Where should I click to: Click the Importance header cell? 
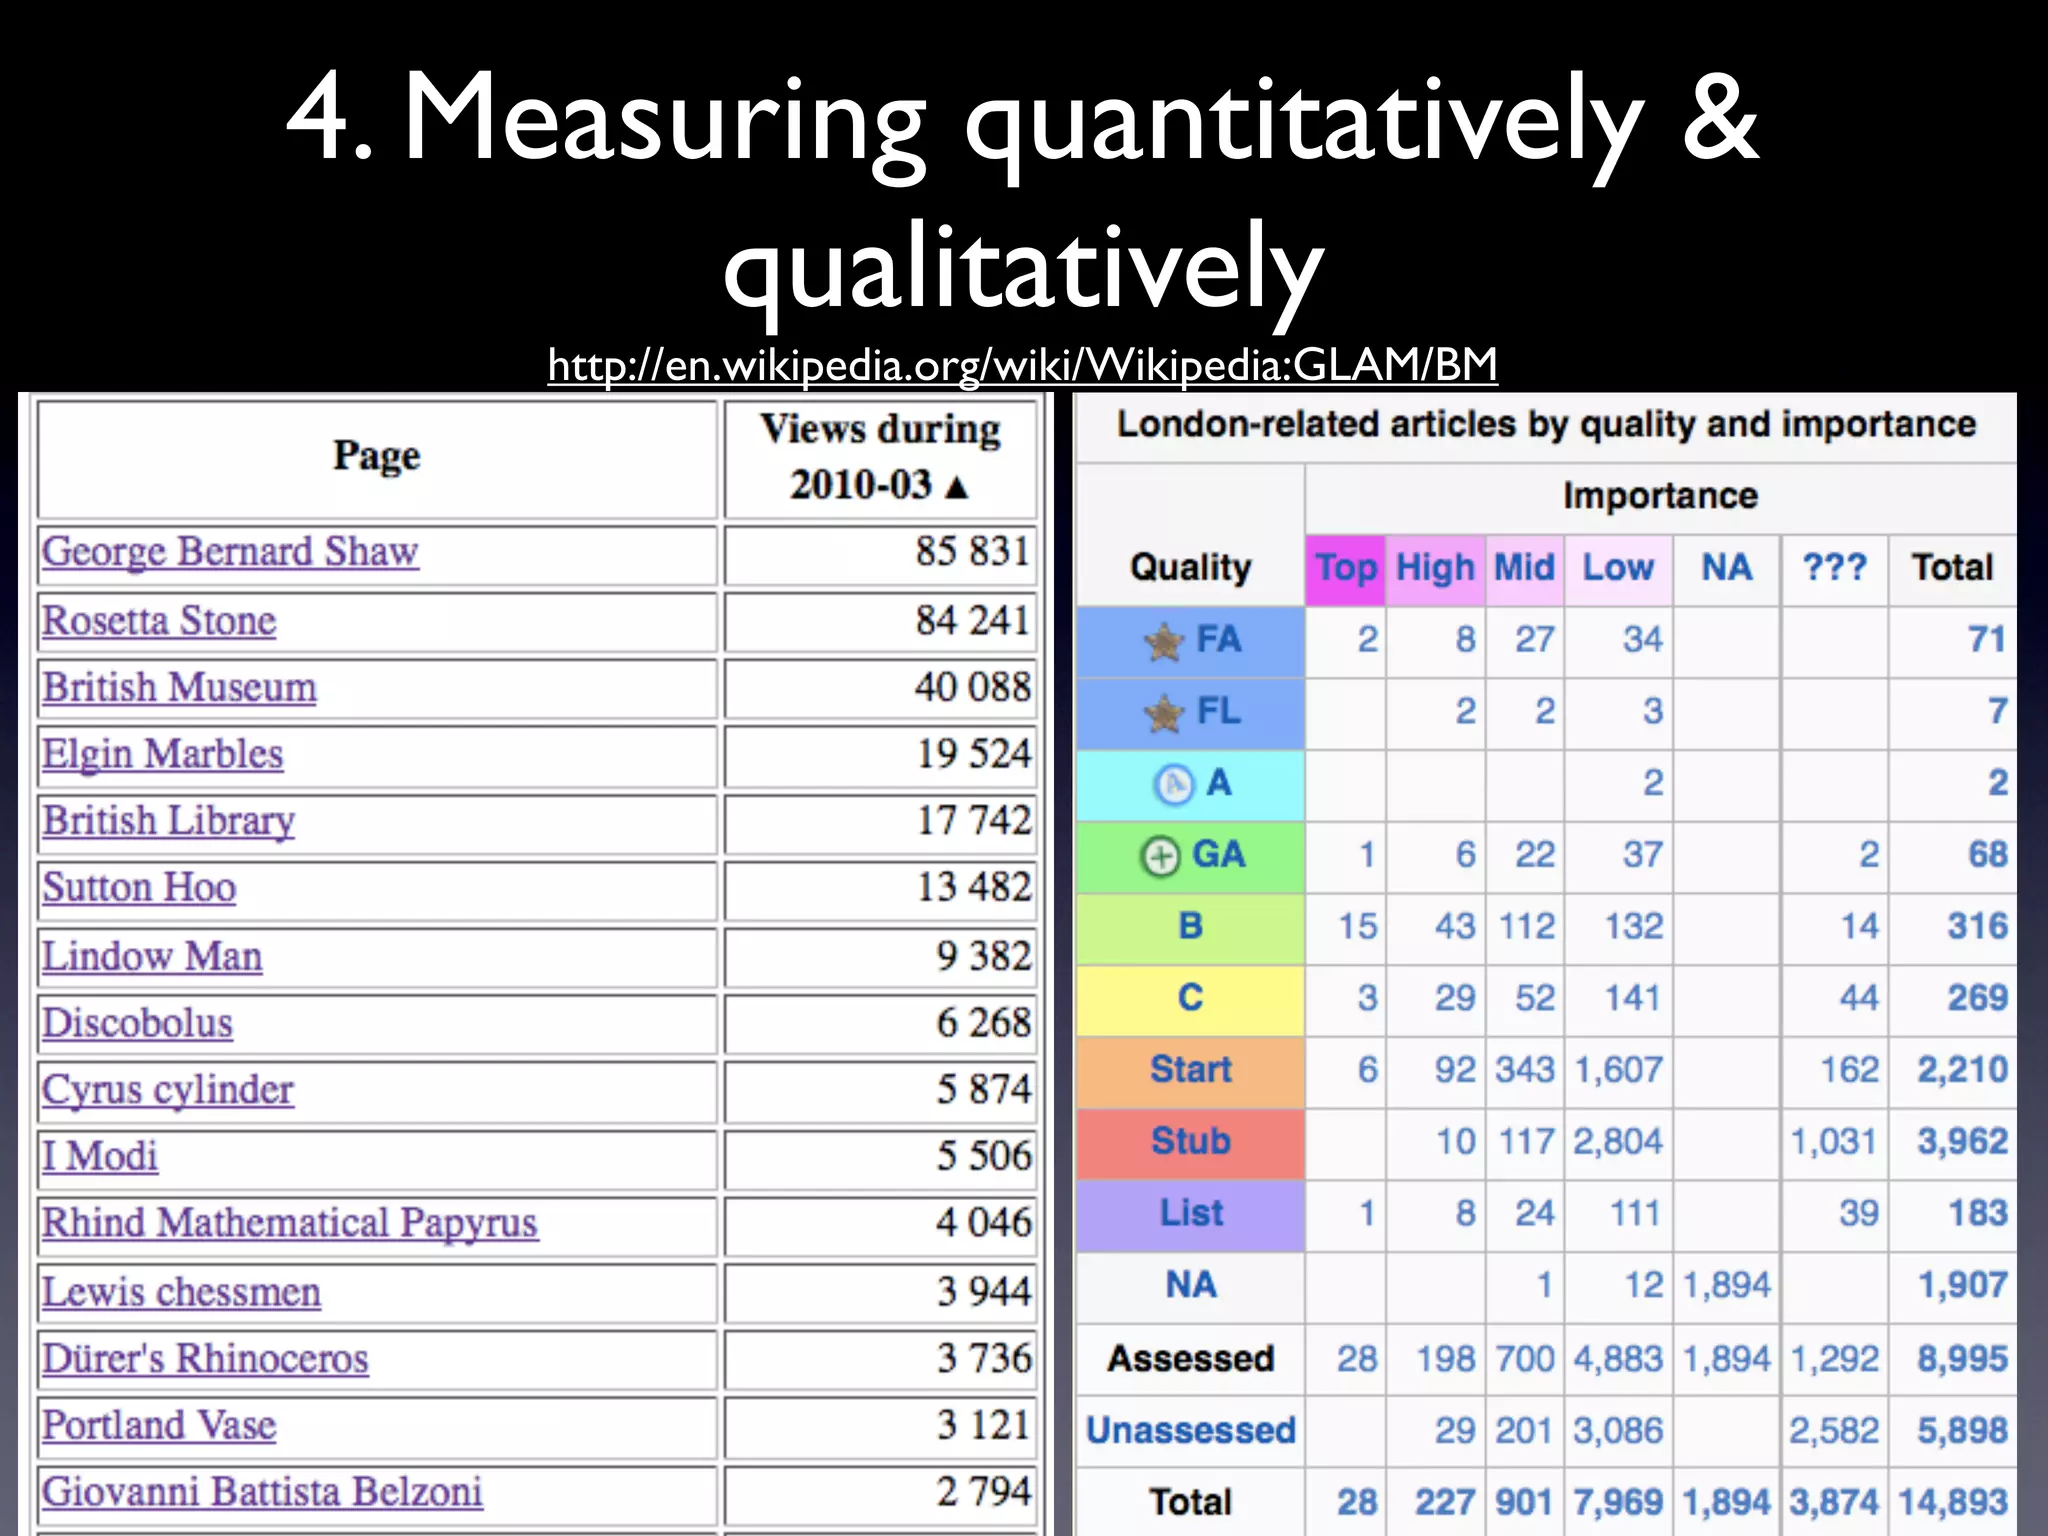(x=1660, y=496)
